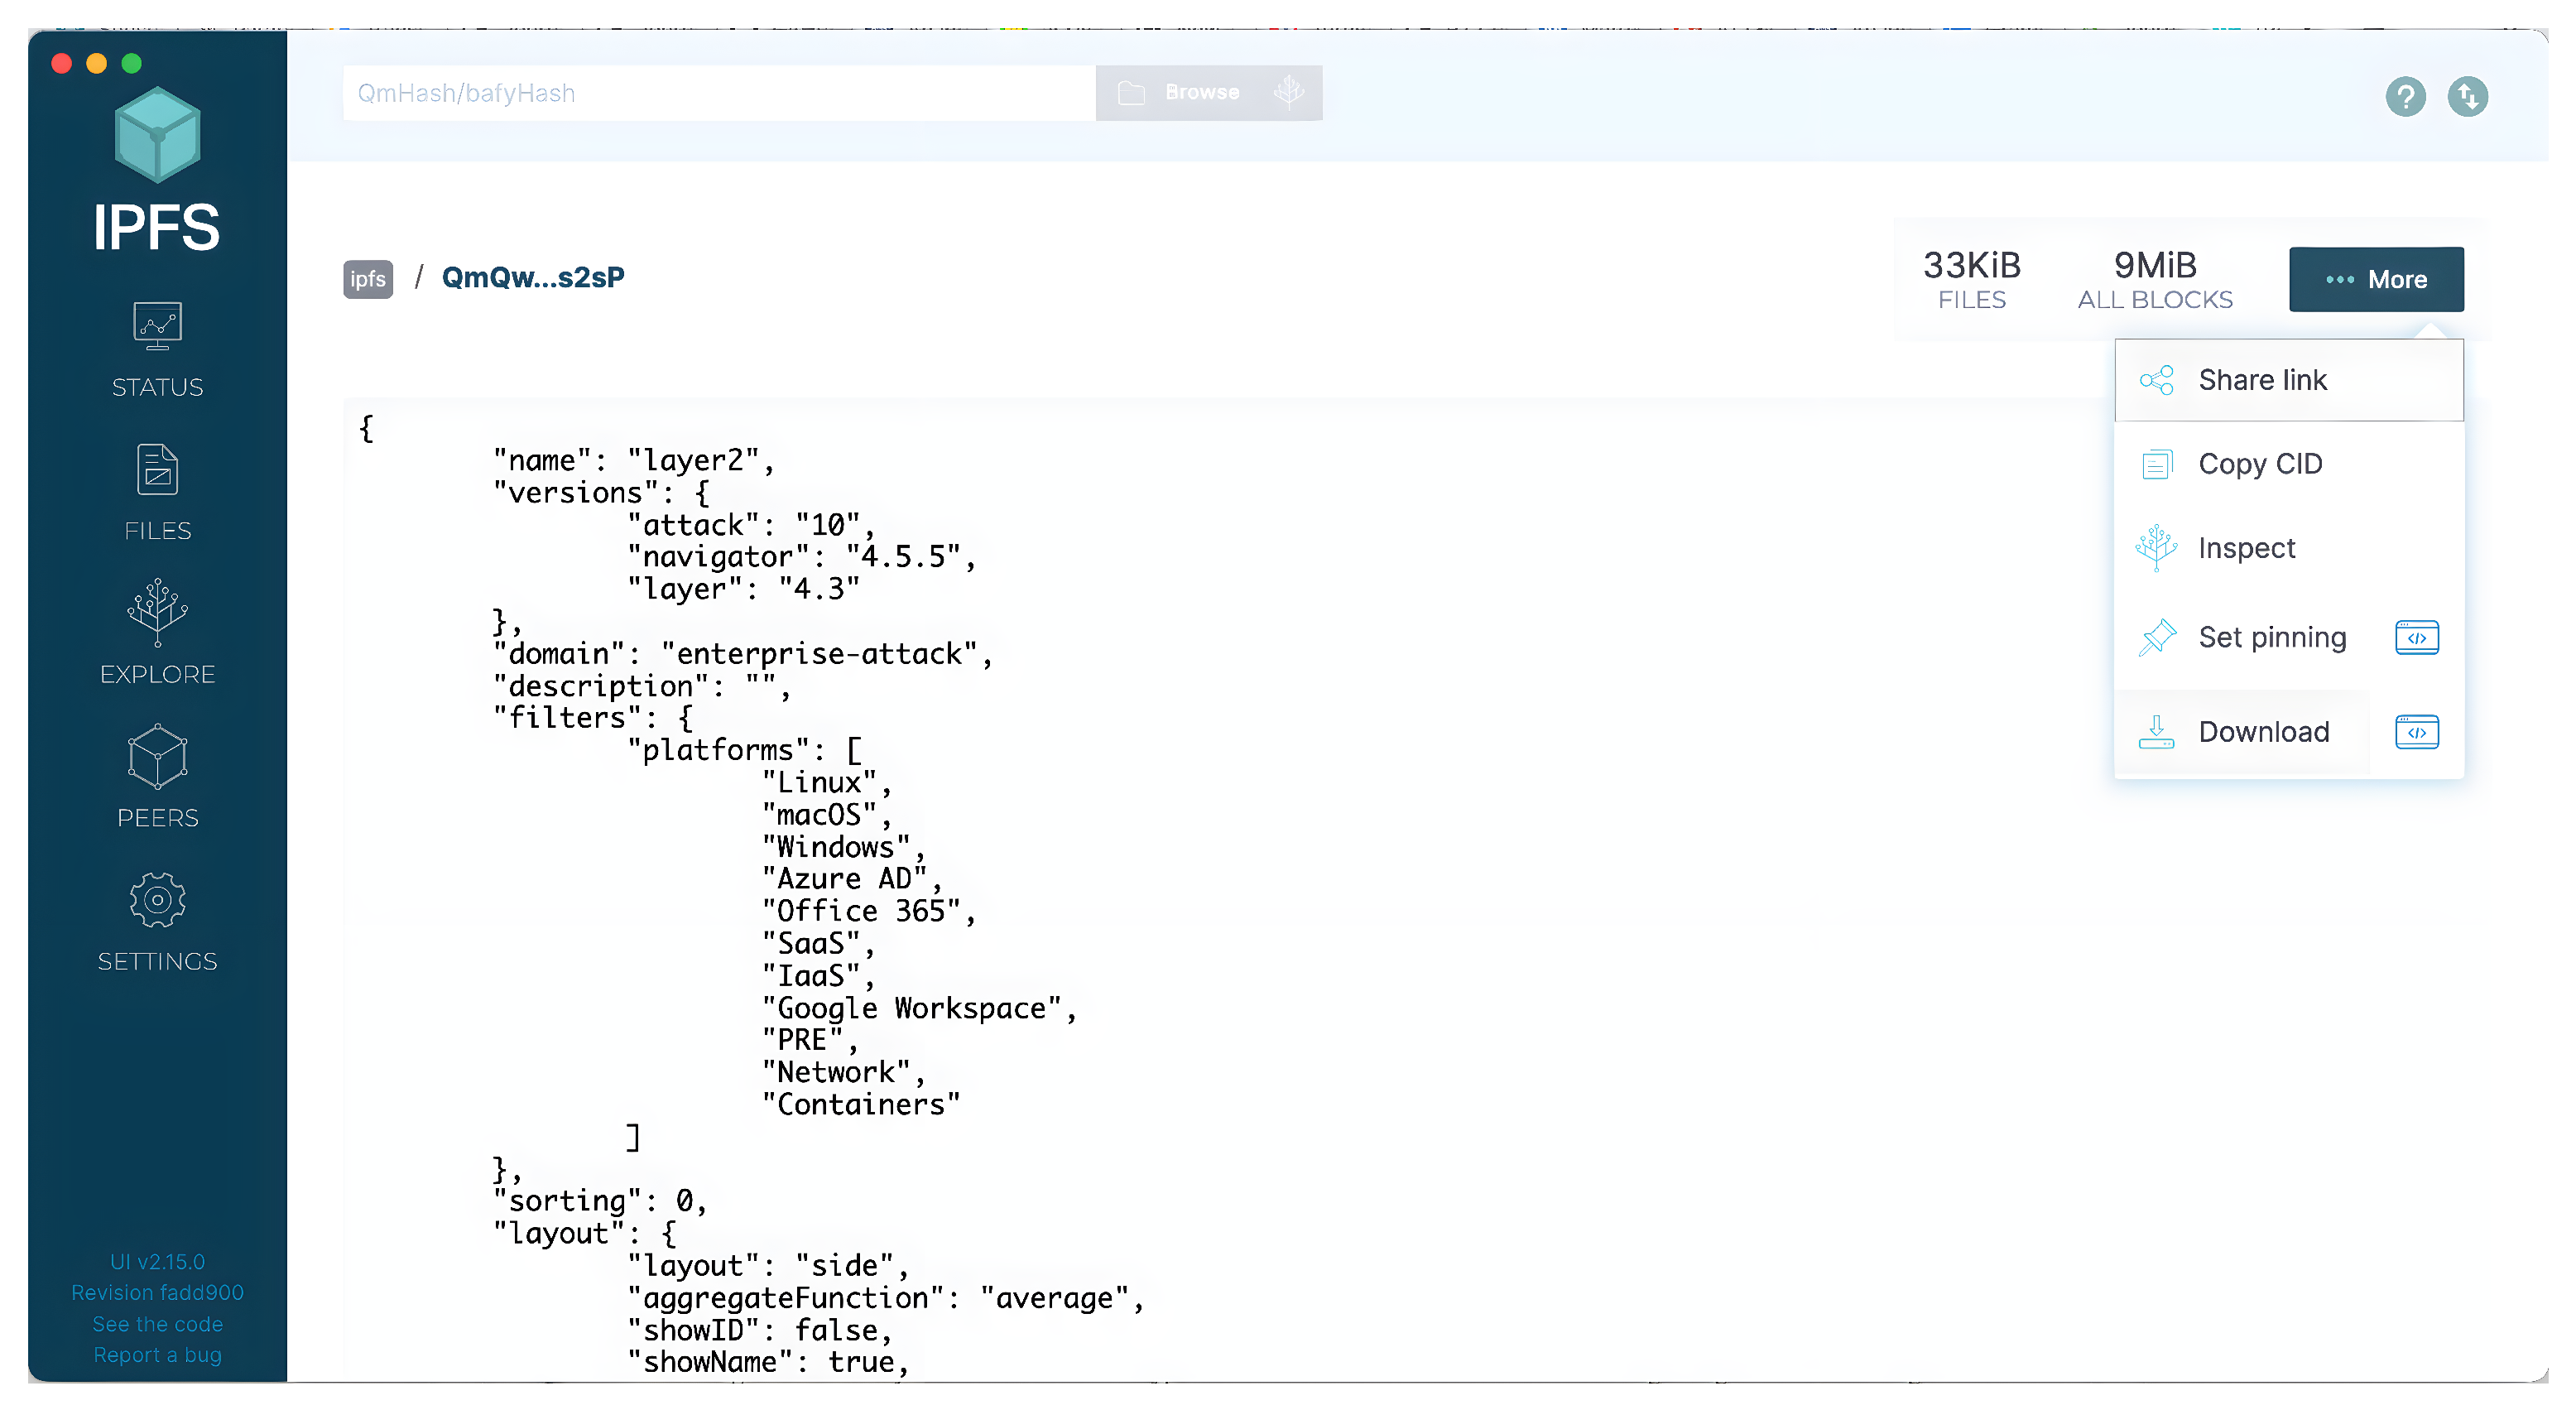This screenshot has height=1410, width=2576.
Task: Click Download in the dropdown menu
Action: pyautogui.click(x=2263, y=732)
